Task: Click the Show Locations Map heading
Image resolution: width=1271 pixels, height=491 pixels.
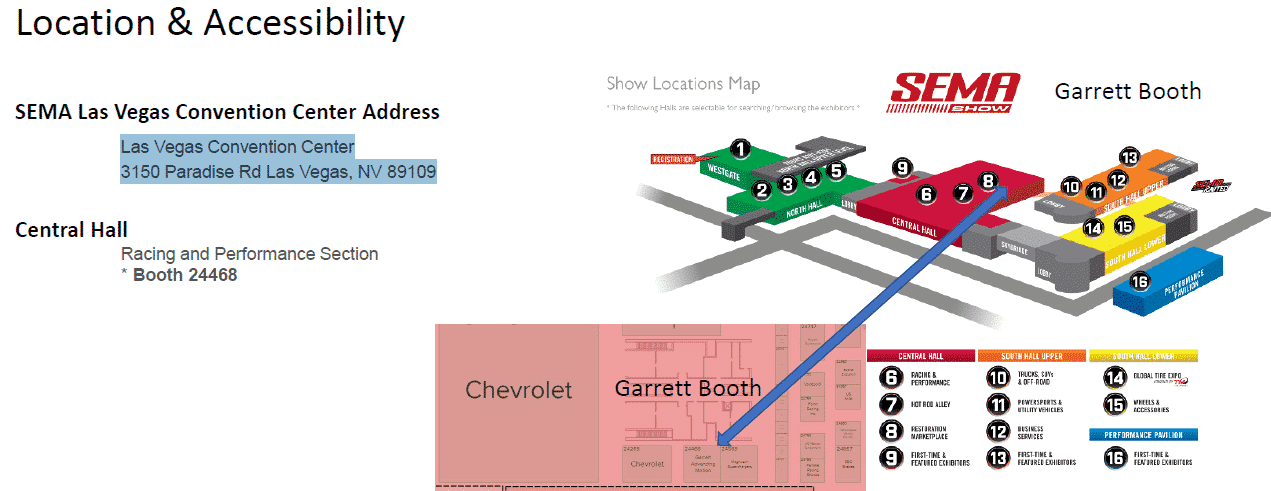Action: pos(683,84)
